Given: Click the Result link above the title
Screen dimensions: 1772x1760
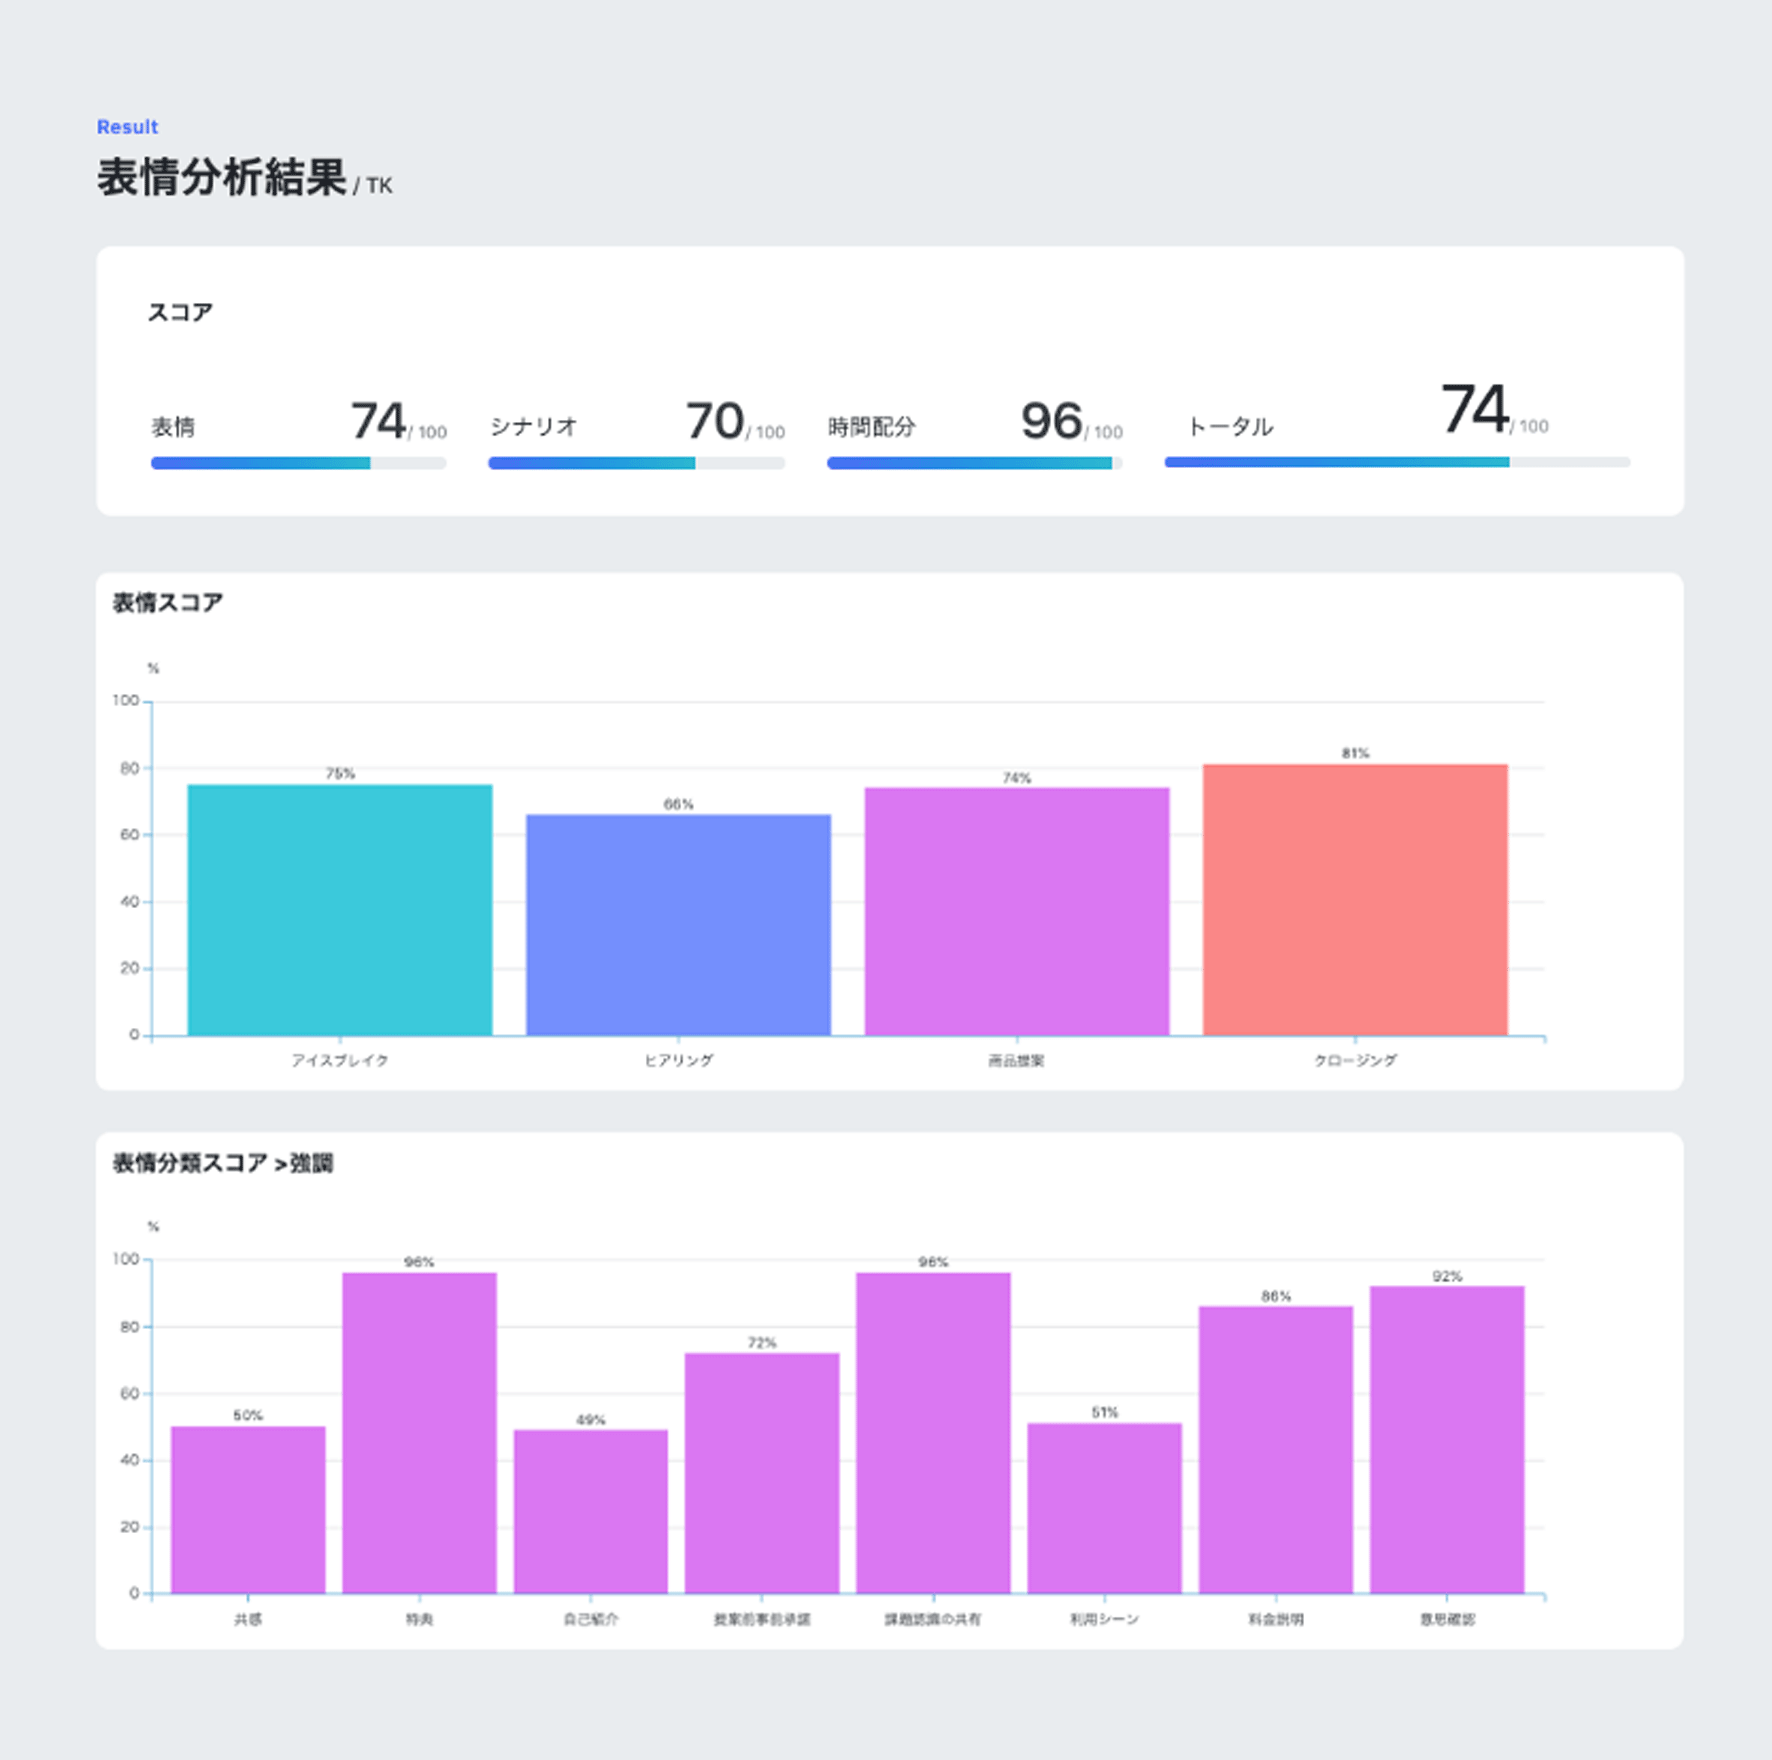Looking at the screenshot, I should [126, 126].
